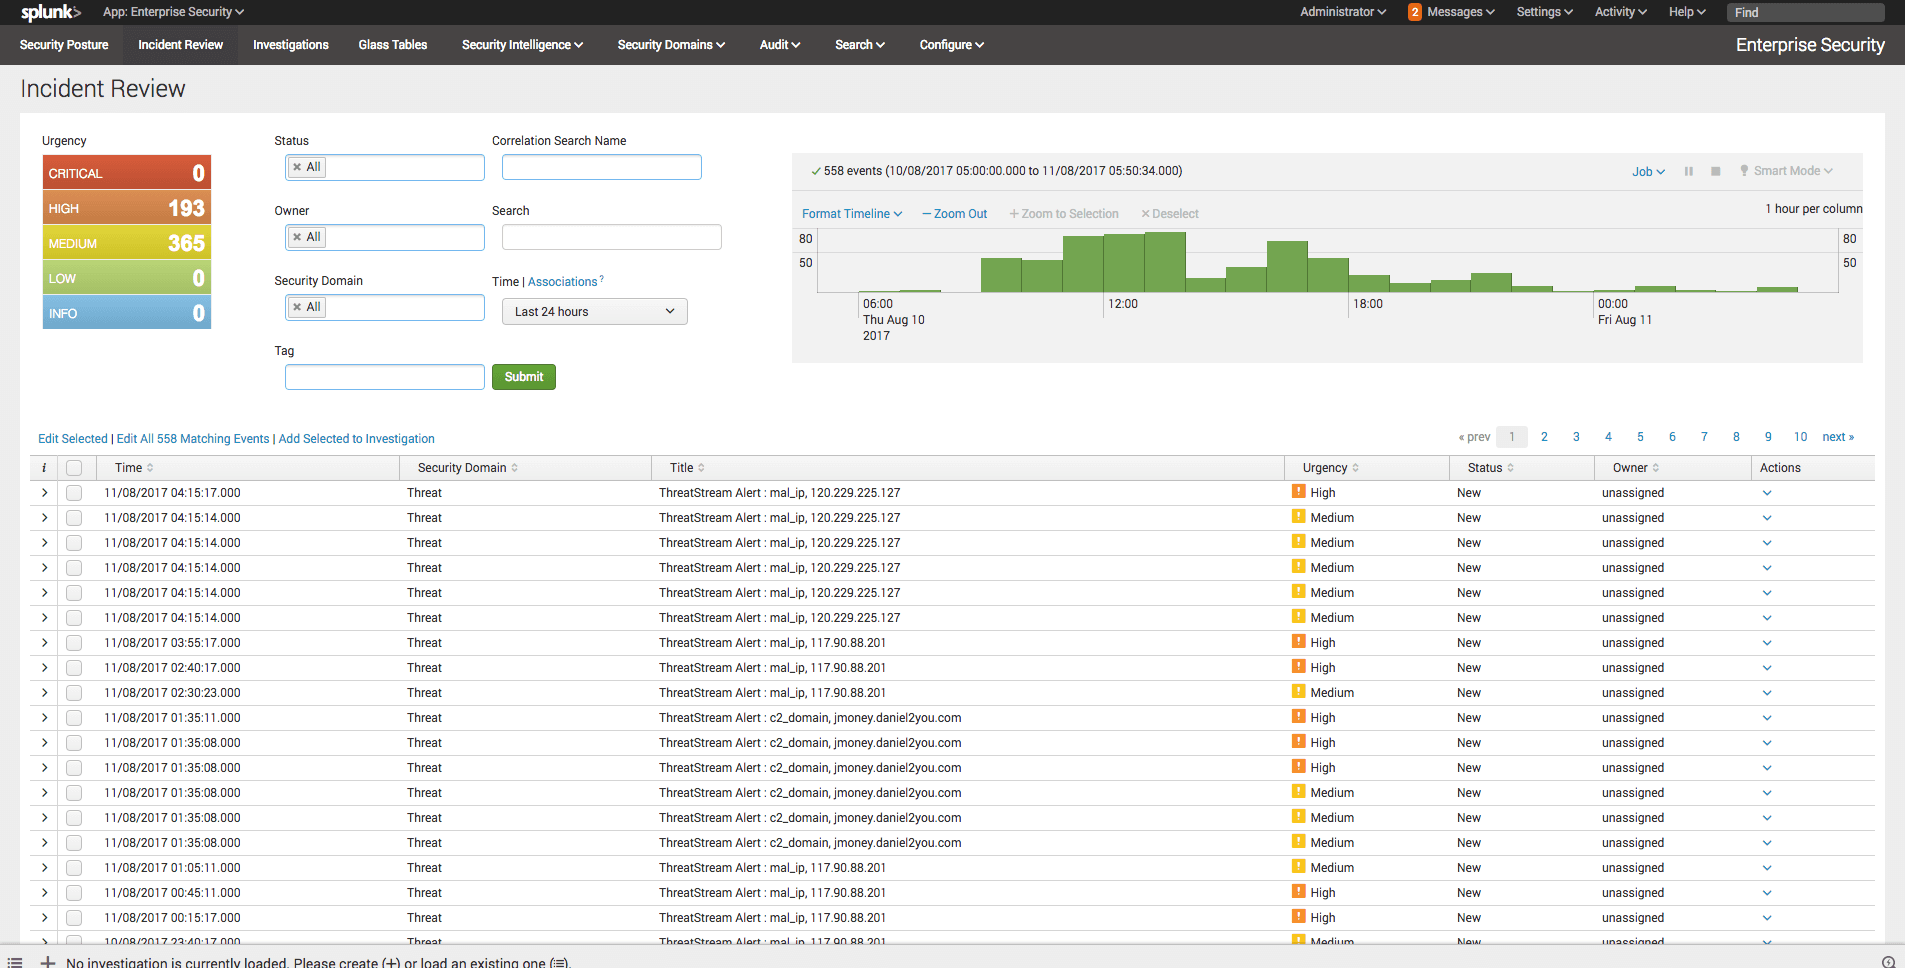Viewport: 1905px width, 968px height.
Task: Click the Smart Mode lightbulb icon
Action: [x=1742, y=170]
